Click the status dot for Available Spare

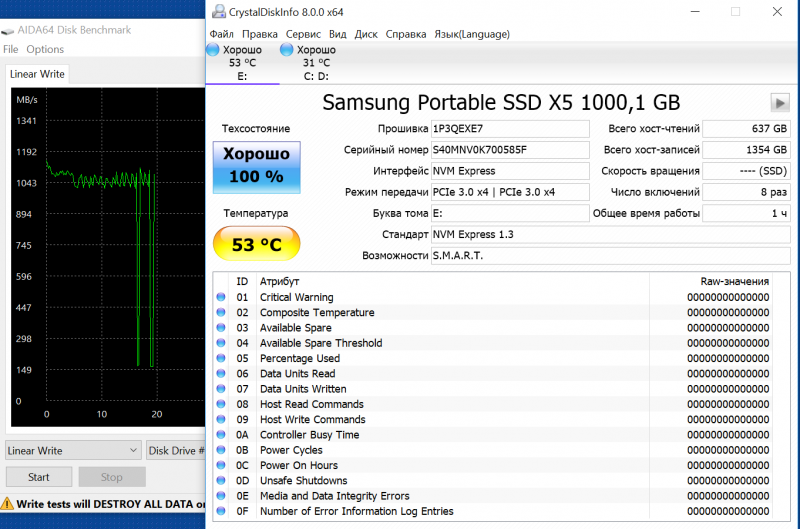click(221, 328)
